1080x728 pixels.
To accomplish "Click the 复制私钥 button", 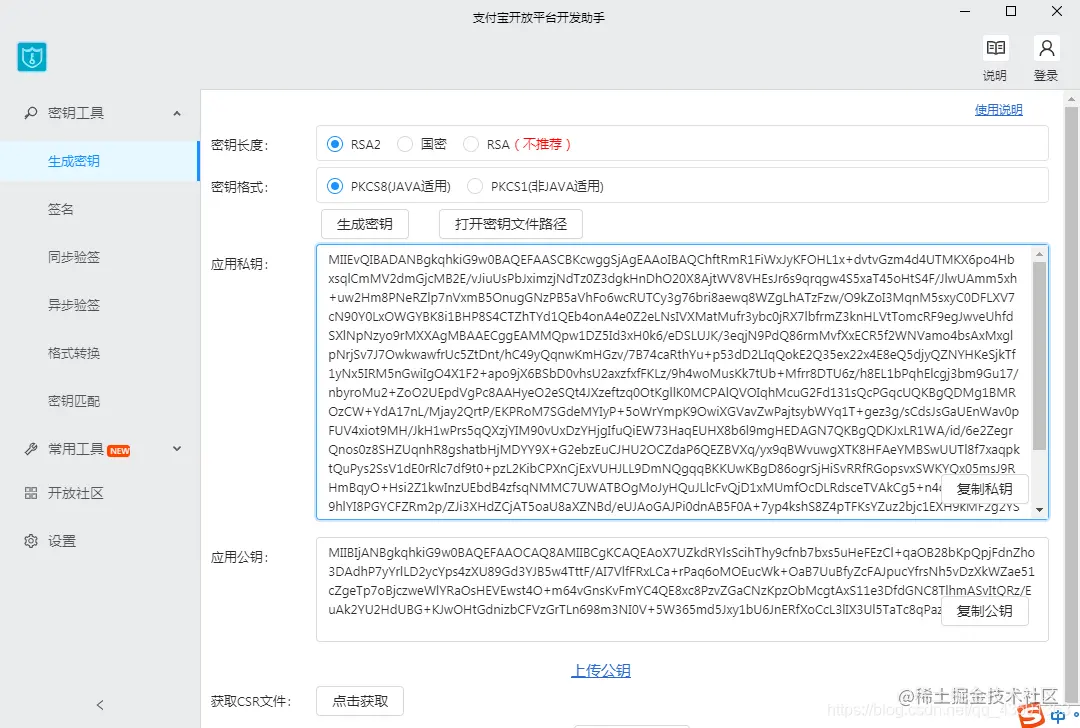I will click(x=984, y=489).
